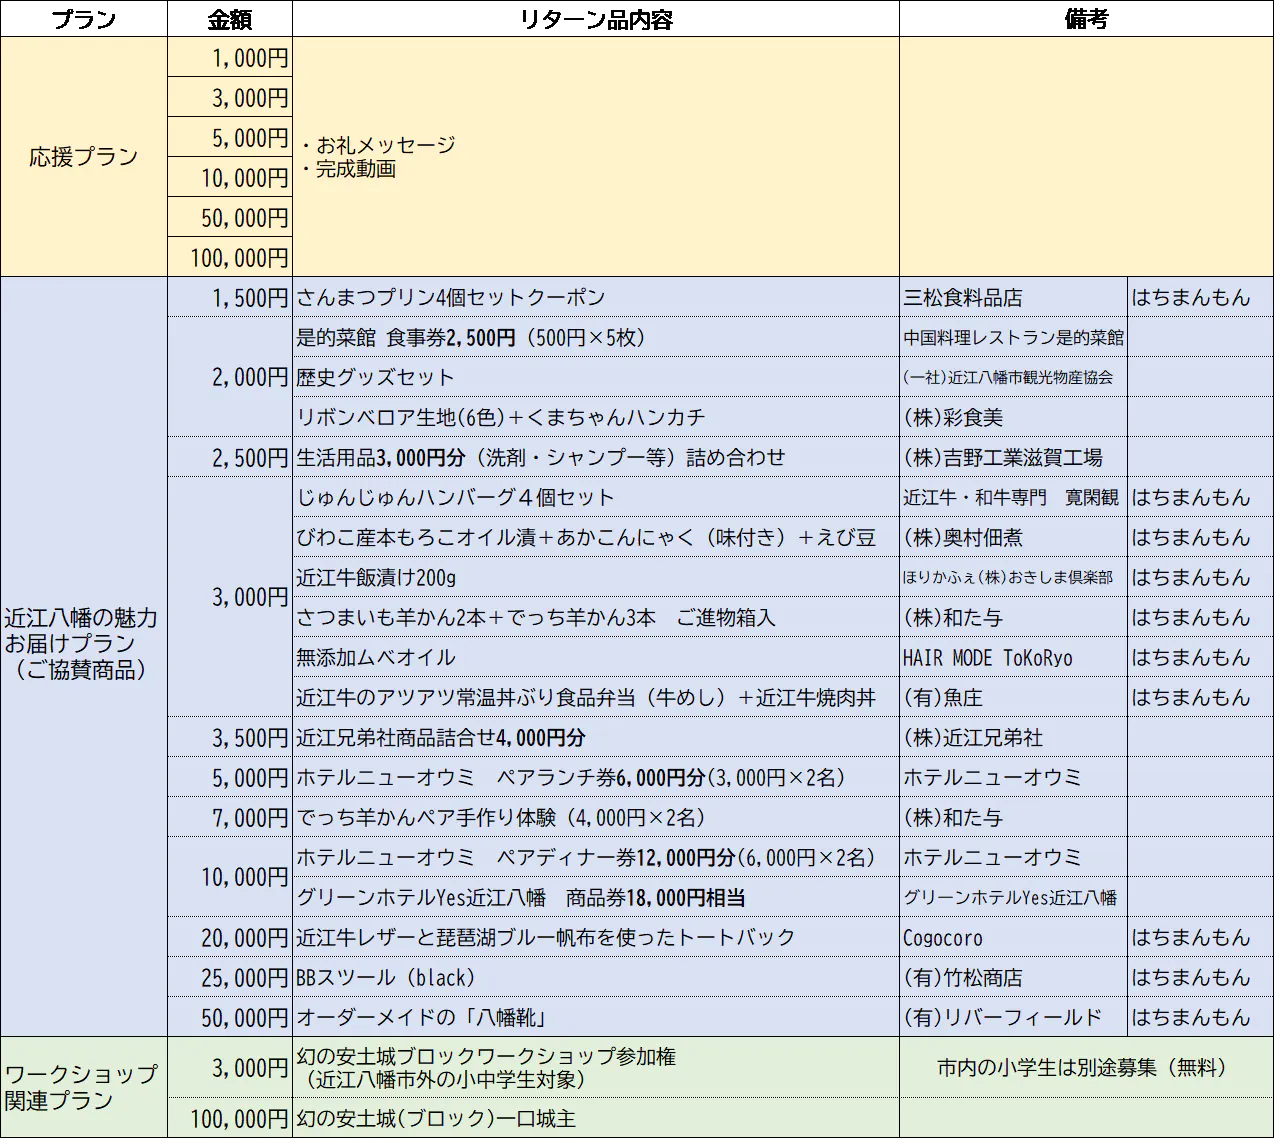Image resolution: width=1275 pixels, height=1139 pixels.
Task: Select the 応援プラン category cell
Action: 83,157
